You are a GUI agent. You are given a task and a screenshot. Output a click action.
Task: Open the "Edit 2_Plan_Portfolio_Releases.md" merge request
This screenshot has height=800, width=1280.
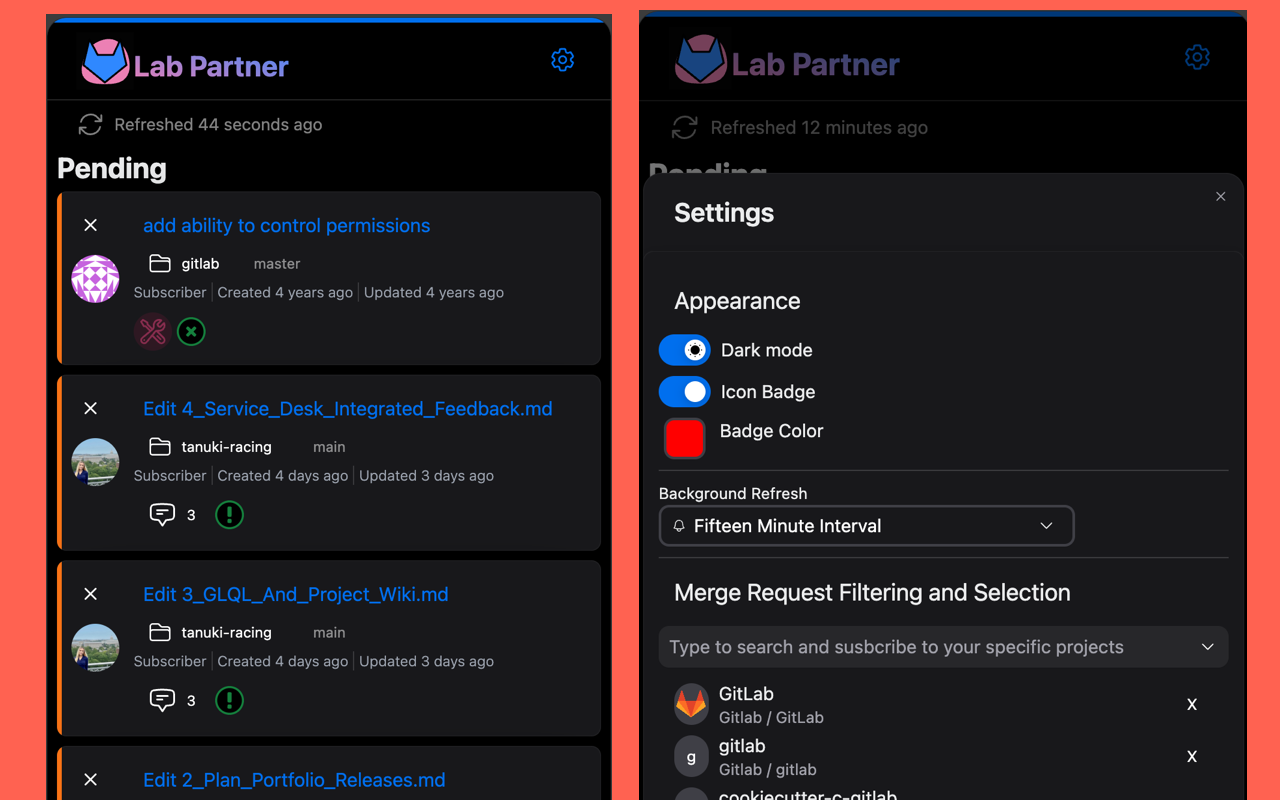pos(294,779)
